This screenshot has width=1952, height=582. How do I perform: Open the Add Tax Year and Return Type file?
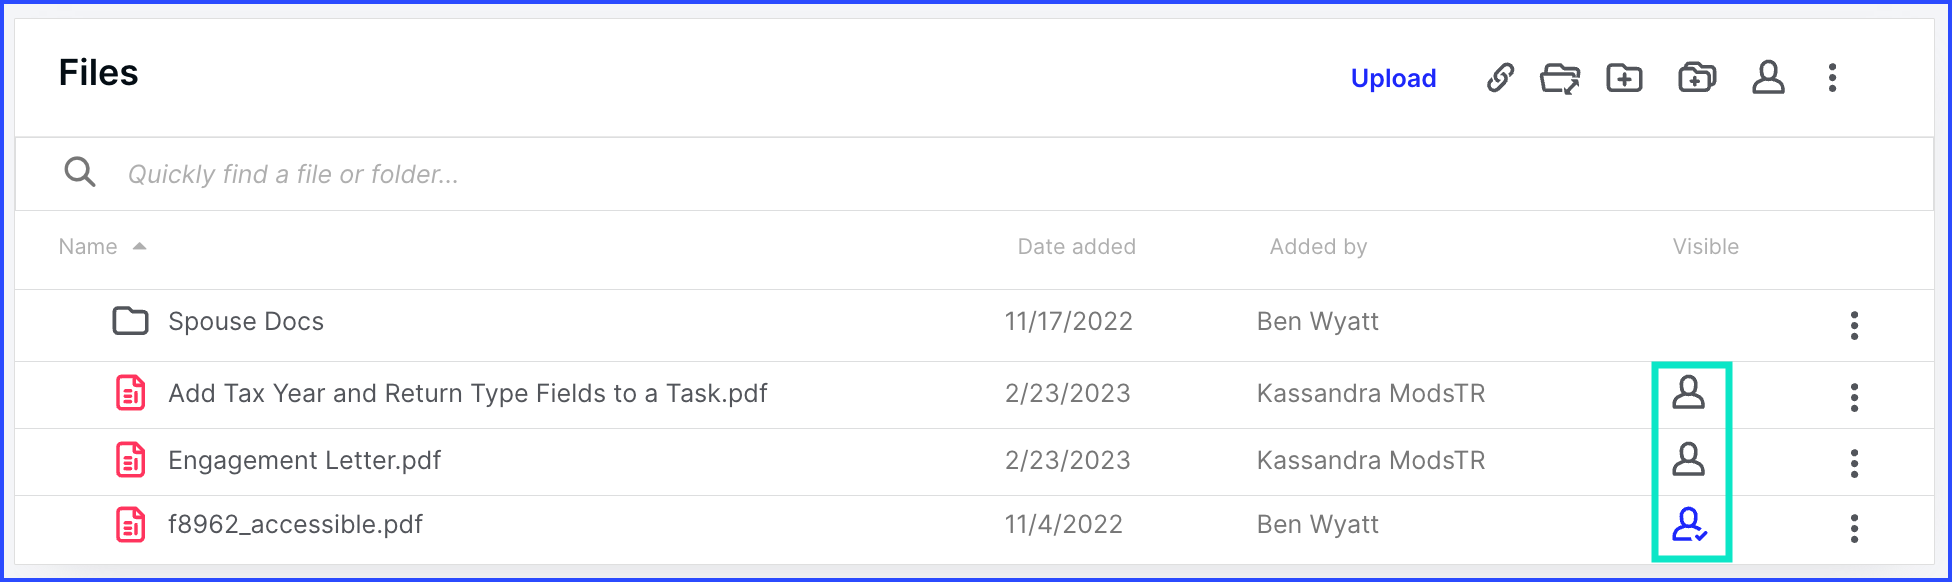[468, 393]
